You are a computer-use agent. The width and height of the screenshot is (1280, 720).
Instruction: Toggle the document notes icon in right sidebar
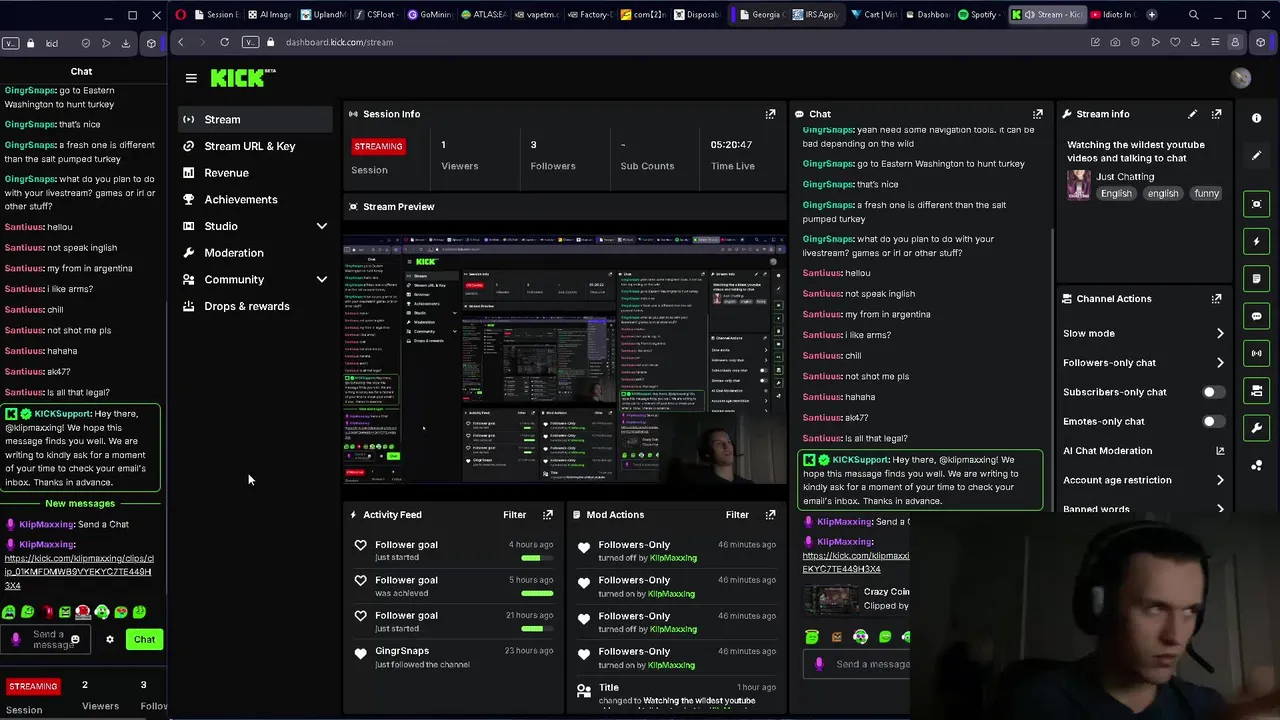pyautogui.click(x=1257, y=278)
